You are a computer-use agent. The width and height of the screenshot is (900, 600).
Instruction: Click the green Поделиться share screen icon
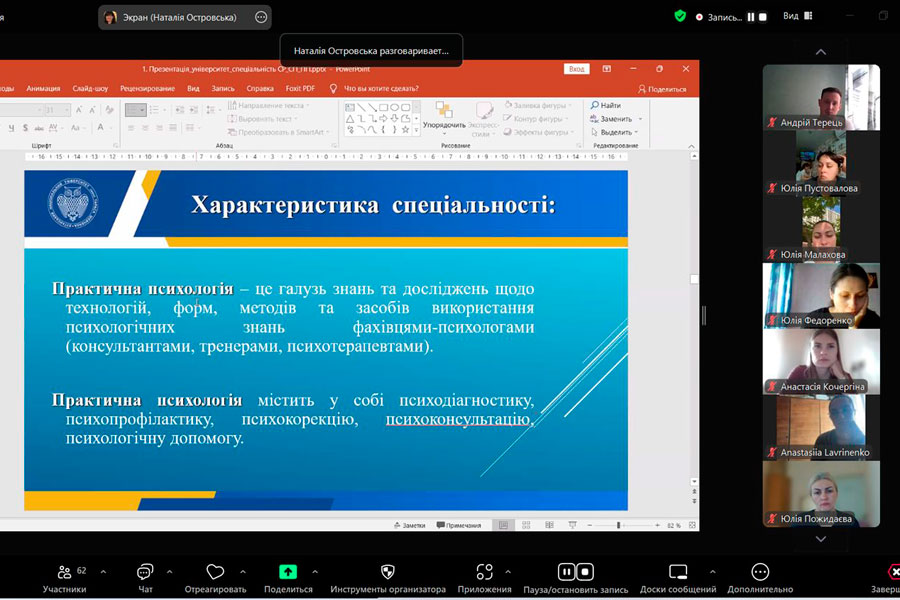pyautogui.click(x=288, y=573)
